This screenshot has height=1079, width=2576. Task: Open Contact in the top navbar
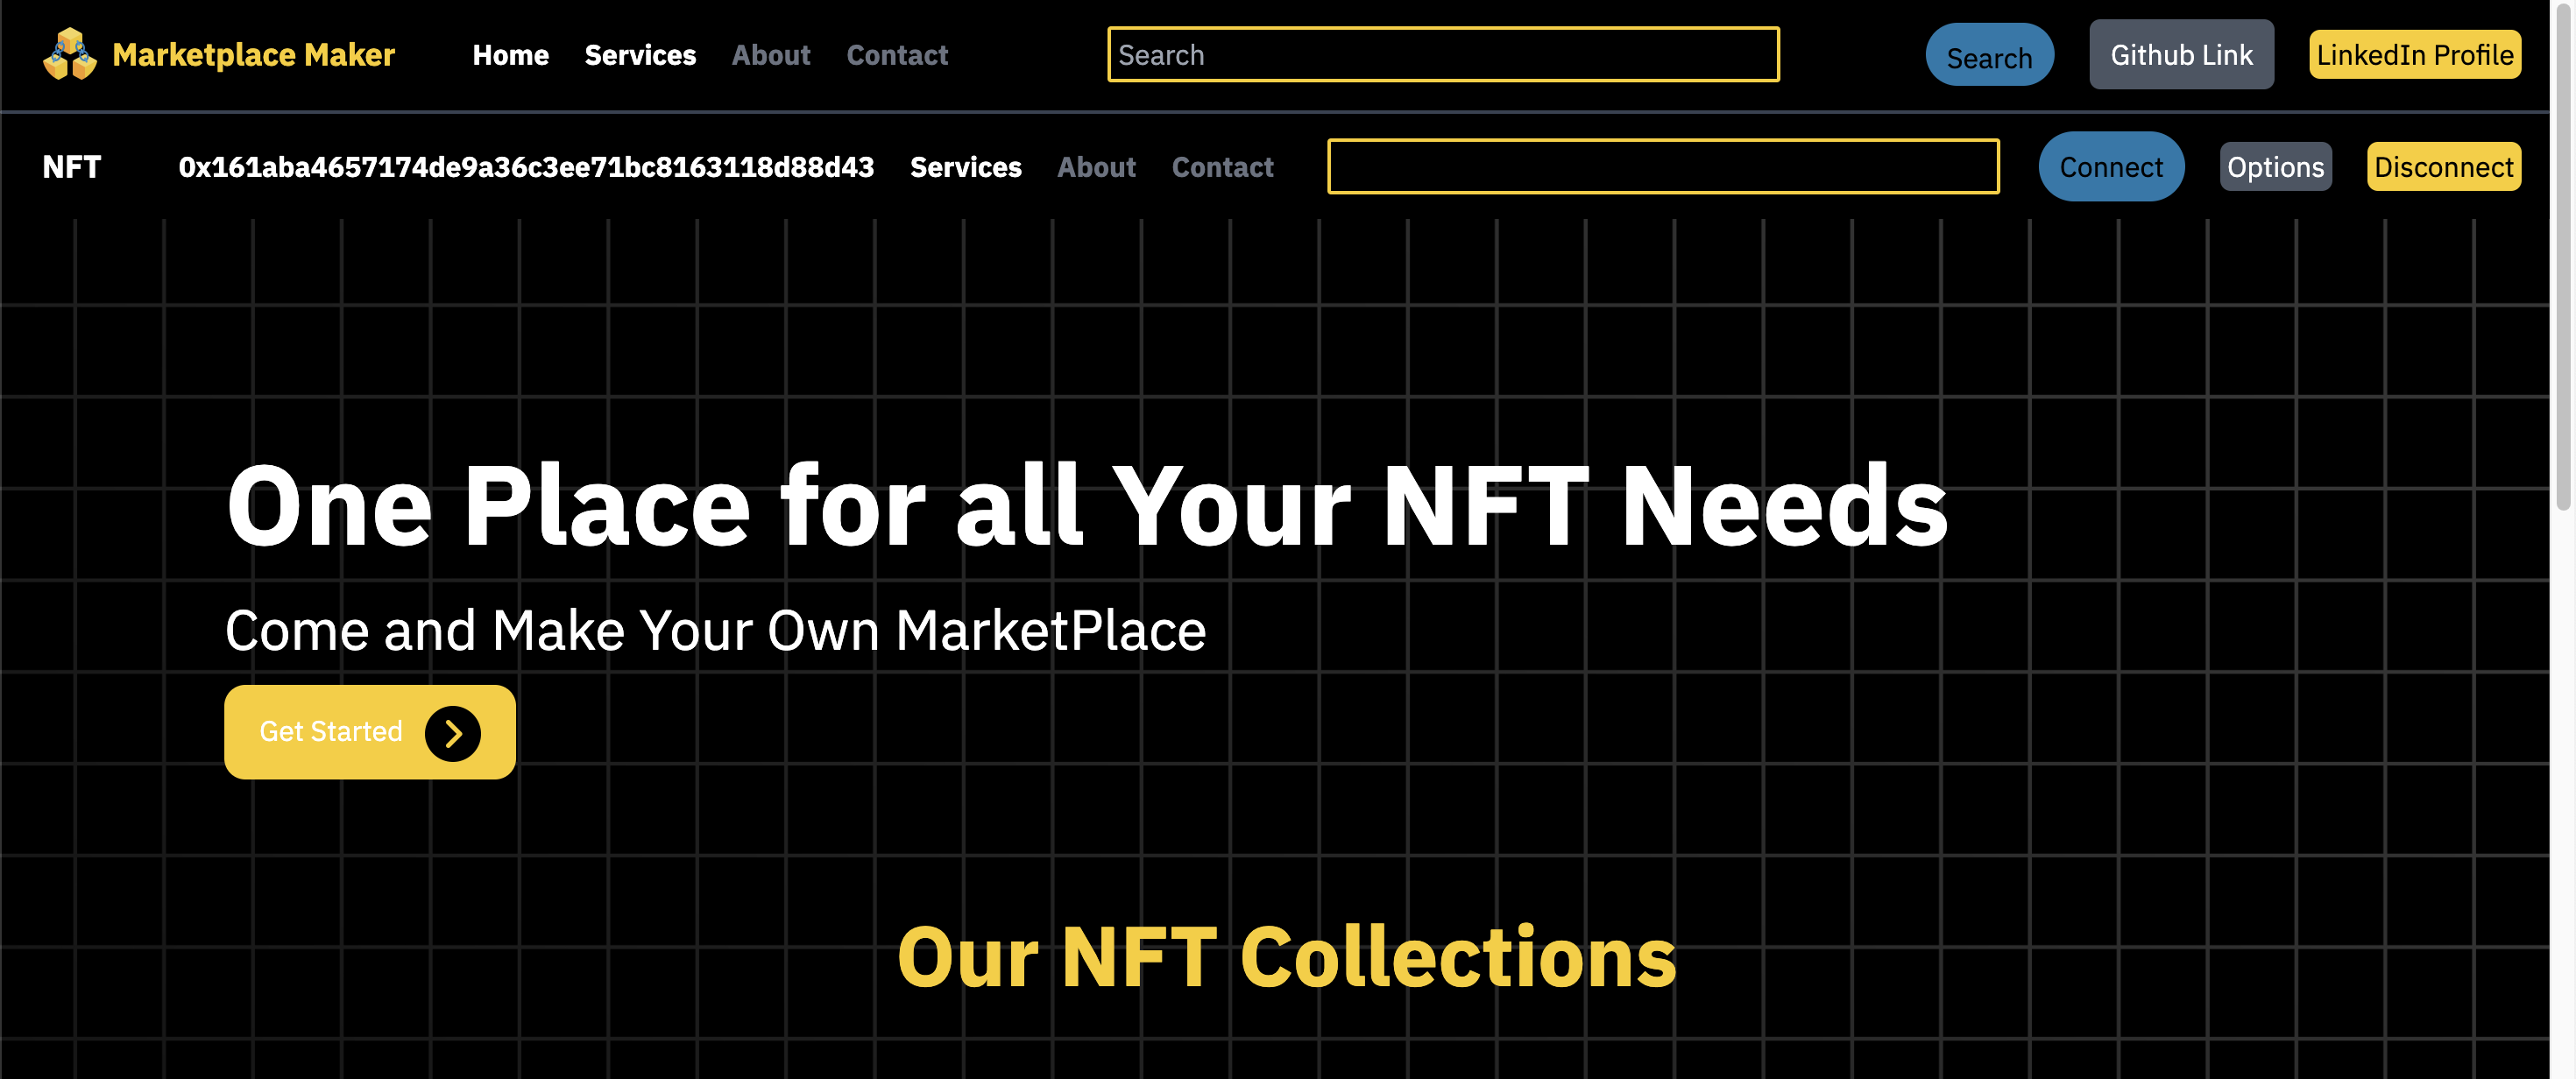[x=897, y=55]
